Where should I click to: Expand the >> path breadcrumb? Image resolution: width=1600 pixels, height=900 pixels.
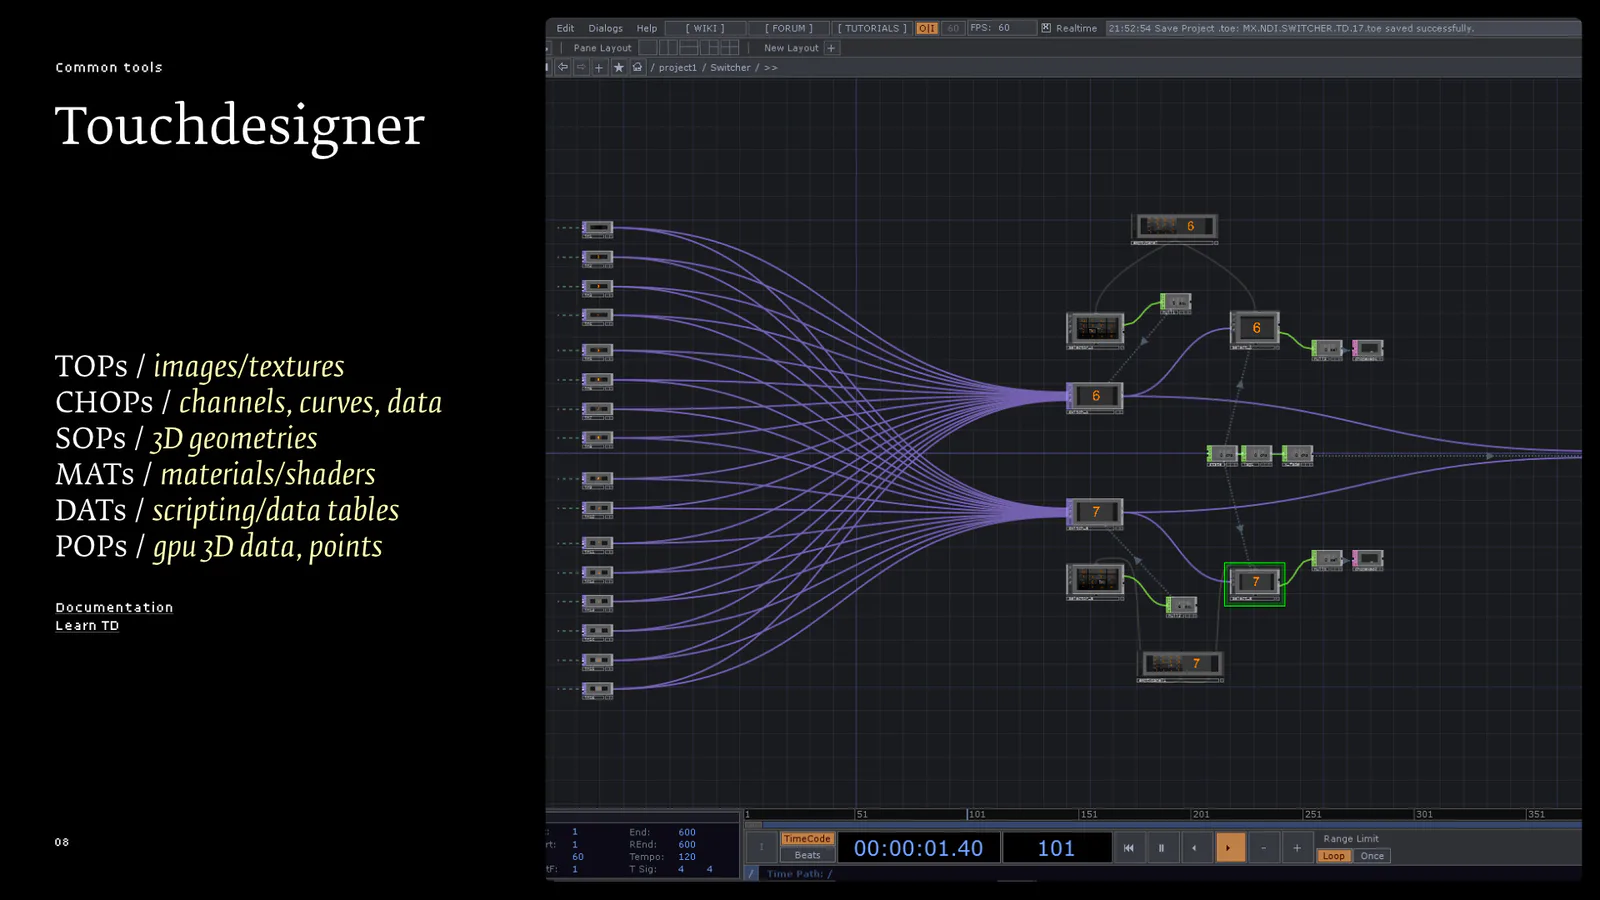coord(770,68)
